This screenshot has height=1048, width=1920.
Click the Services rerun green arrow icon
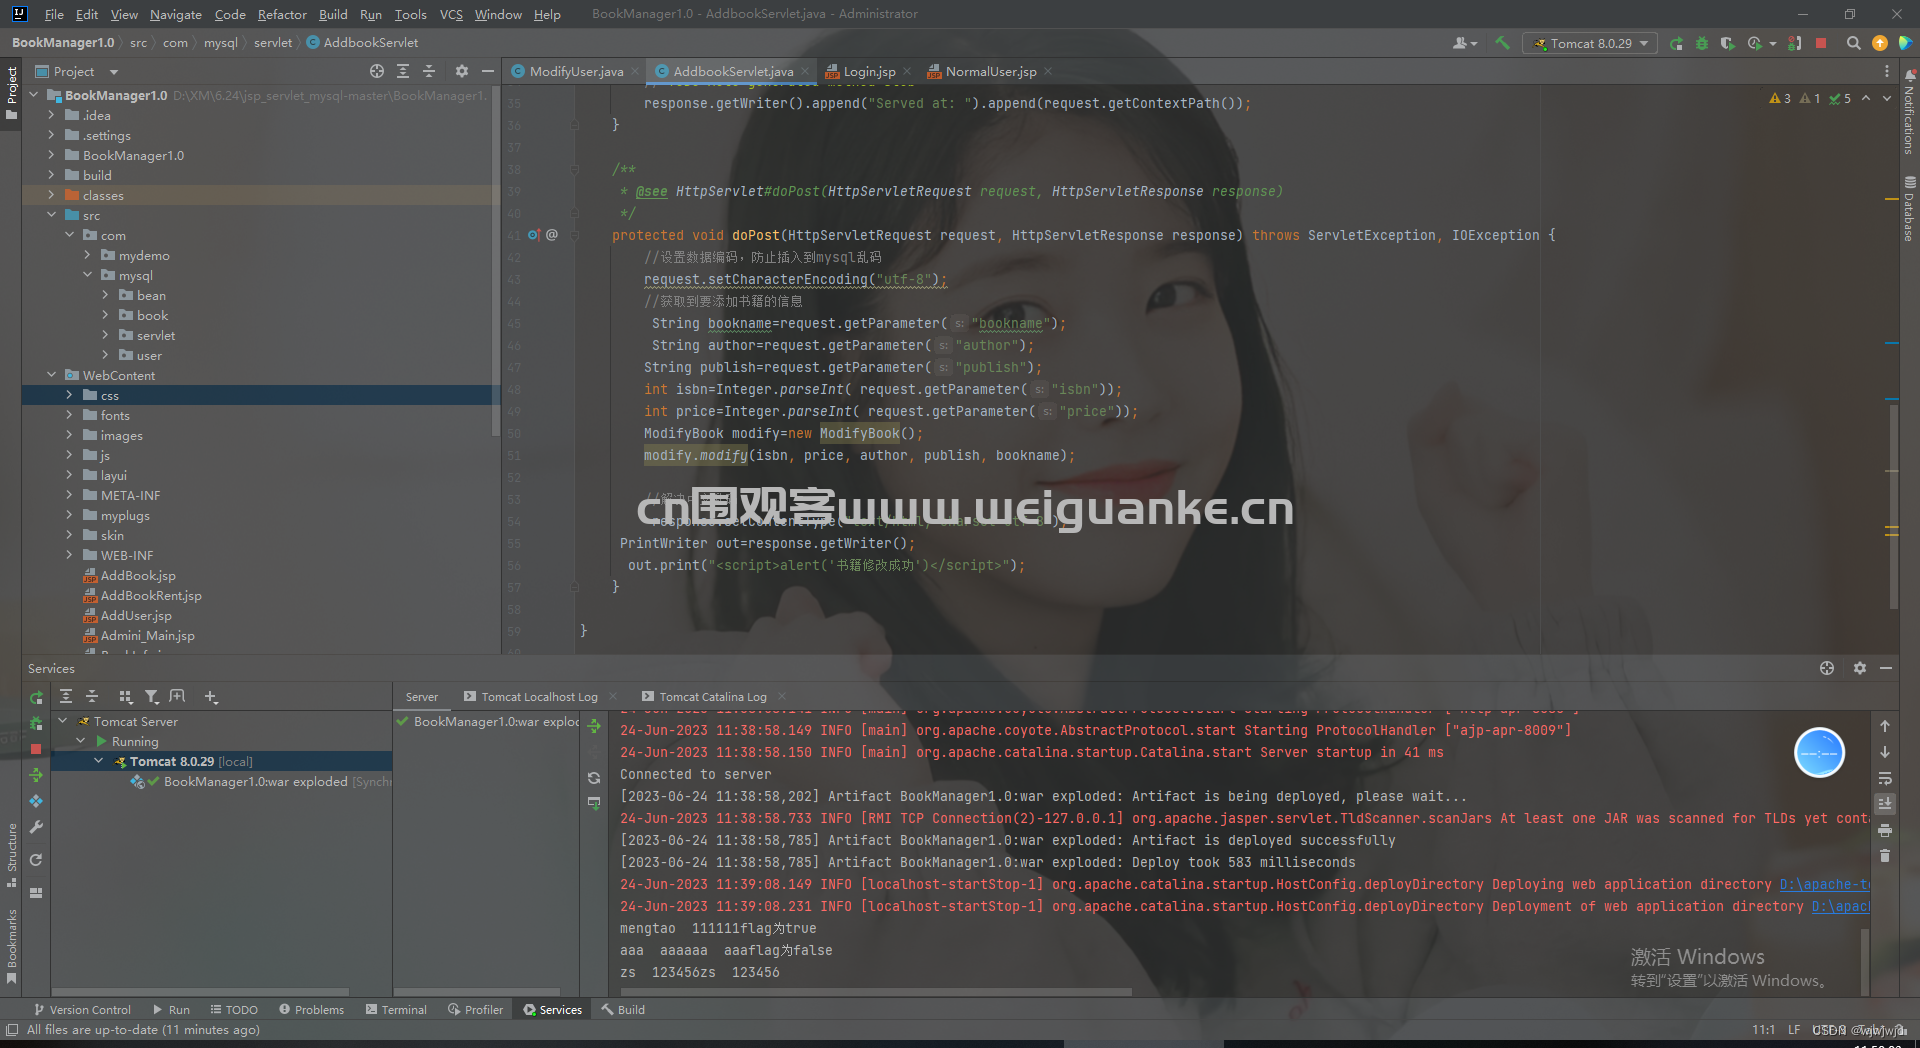coord(36,697)
